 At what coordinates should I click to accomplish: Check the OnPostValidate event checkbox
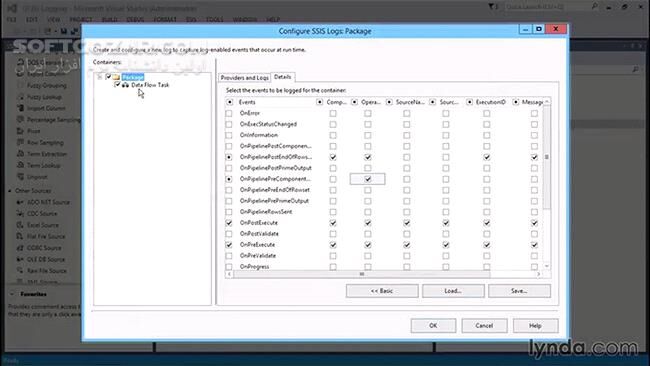[229, 234]
